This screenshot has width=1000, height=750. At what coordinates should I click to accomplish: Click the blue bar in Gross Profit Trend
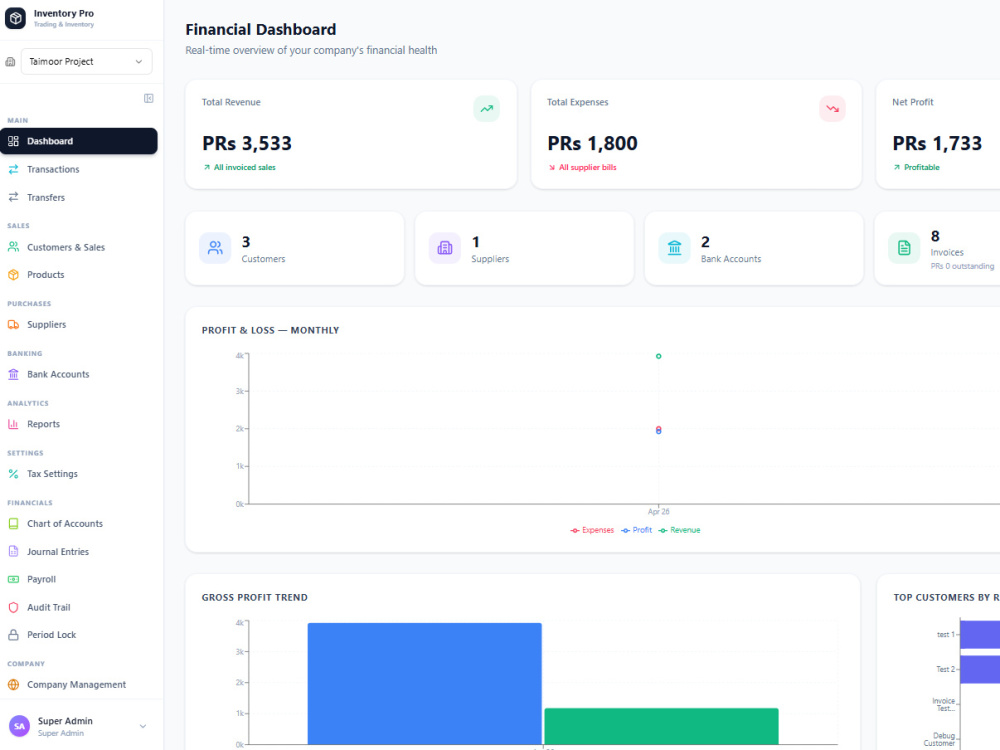(x=425, y=684)
